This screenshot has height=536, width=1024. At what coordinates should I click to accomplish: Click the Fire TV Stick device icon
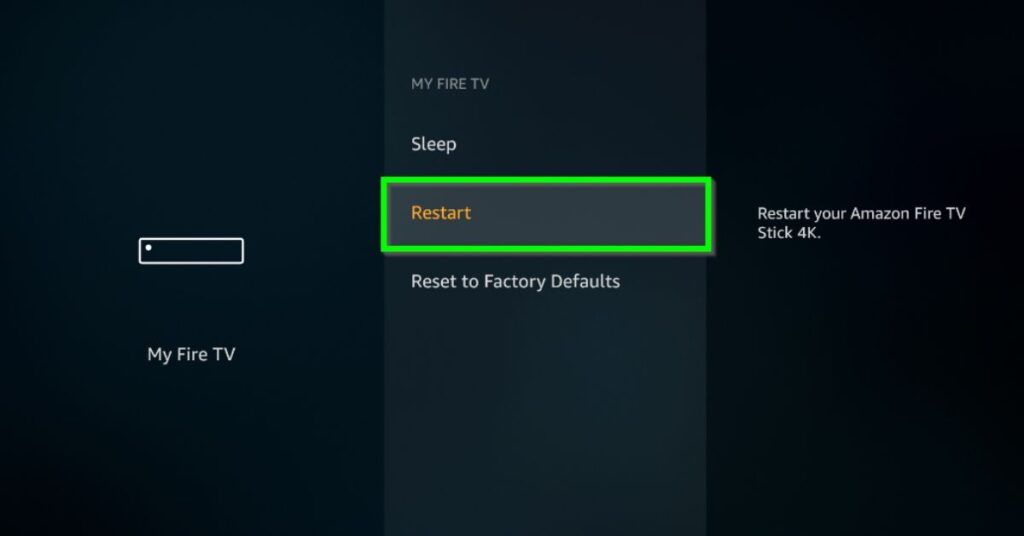[x=191, y=251]
